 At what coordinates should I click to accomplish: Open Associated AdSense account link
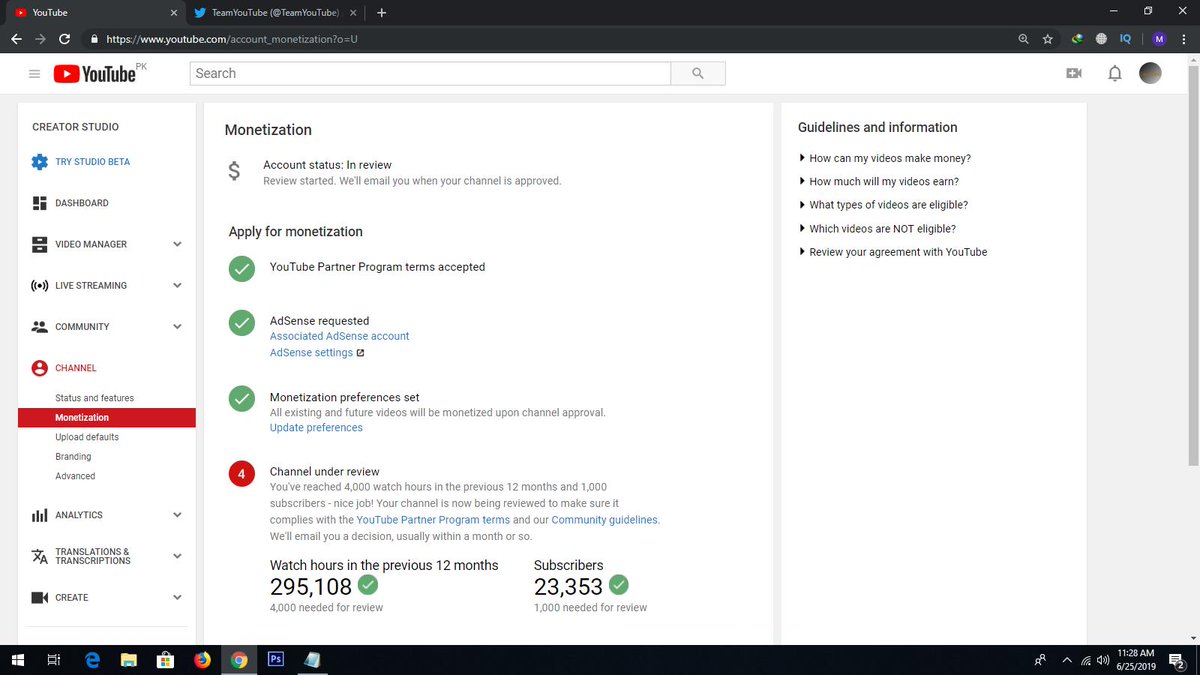[x=339, y=336]
